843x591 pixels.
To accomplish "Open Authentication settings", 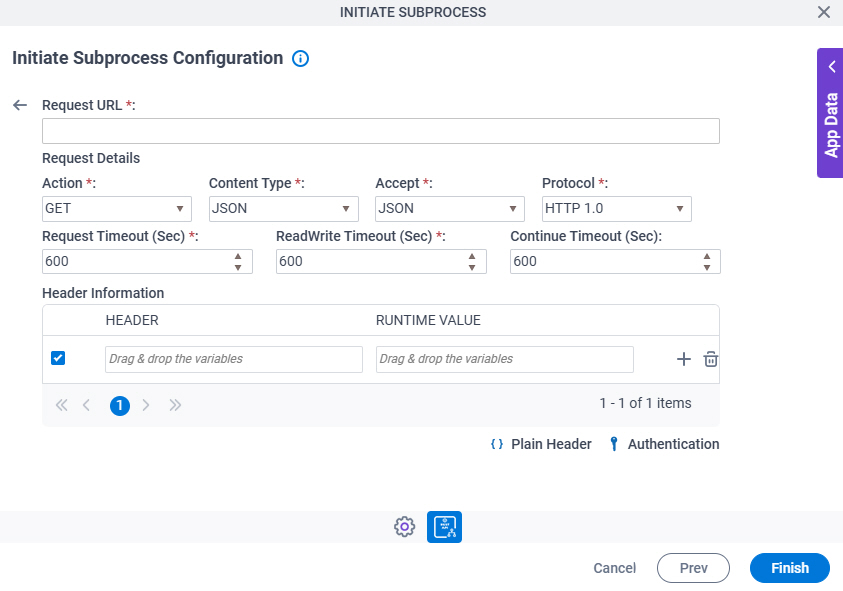I will (x=665, y=444).
